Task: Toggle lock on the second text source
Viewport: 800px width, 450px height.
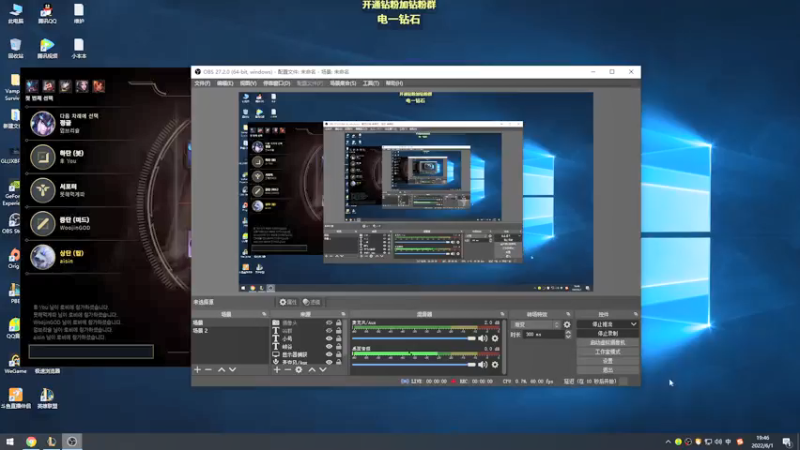Action: [339, 331]
